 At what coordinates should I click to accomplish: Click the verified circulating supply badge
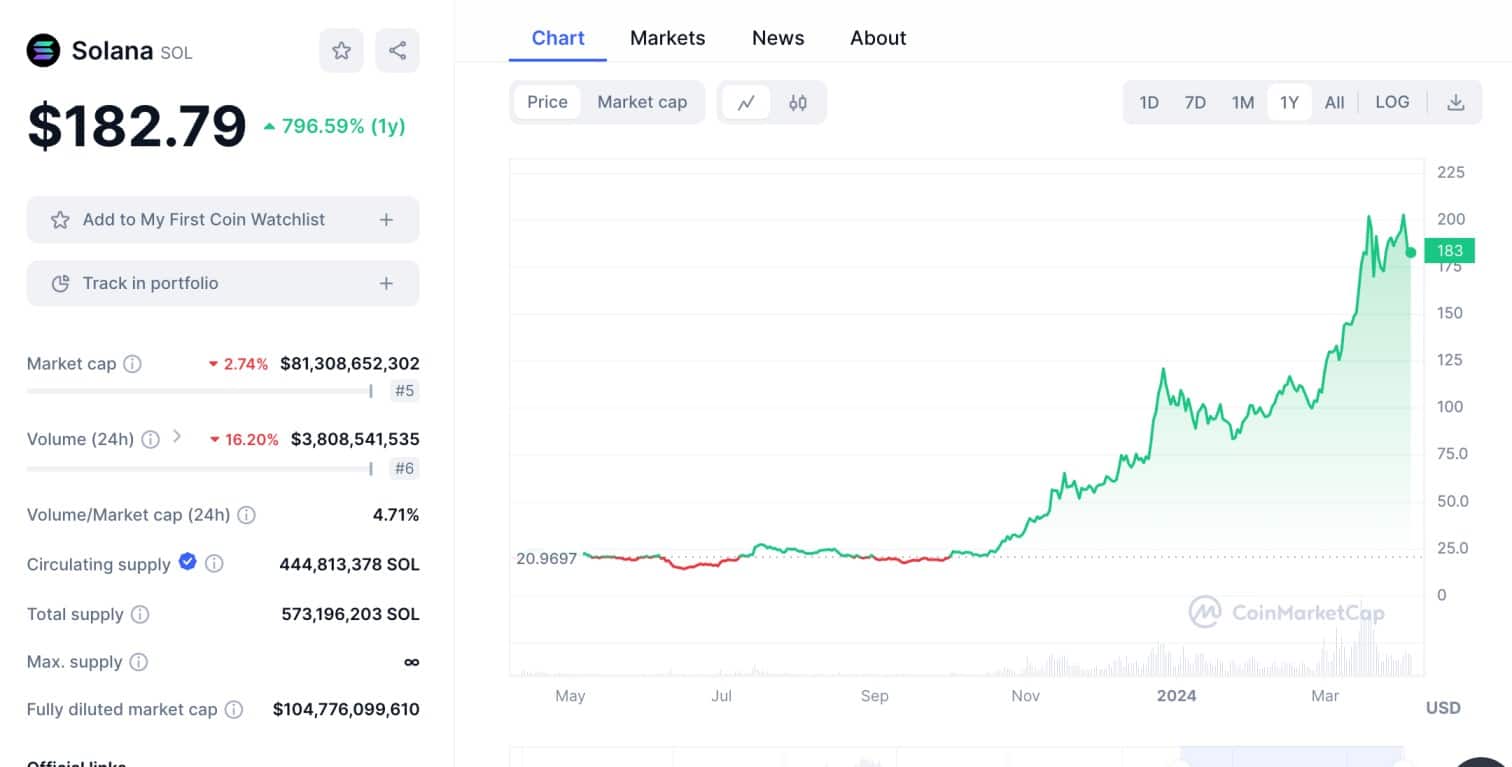click(x=187, y=562)
